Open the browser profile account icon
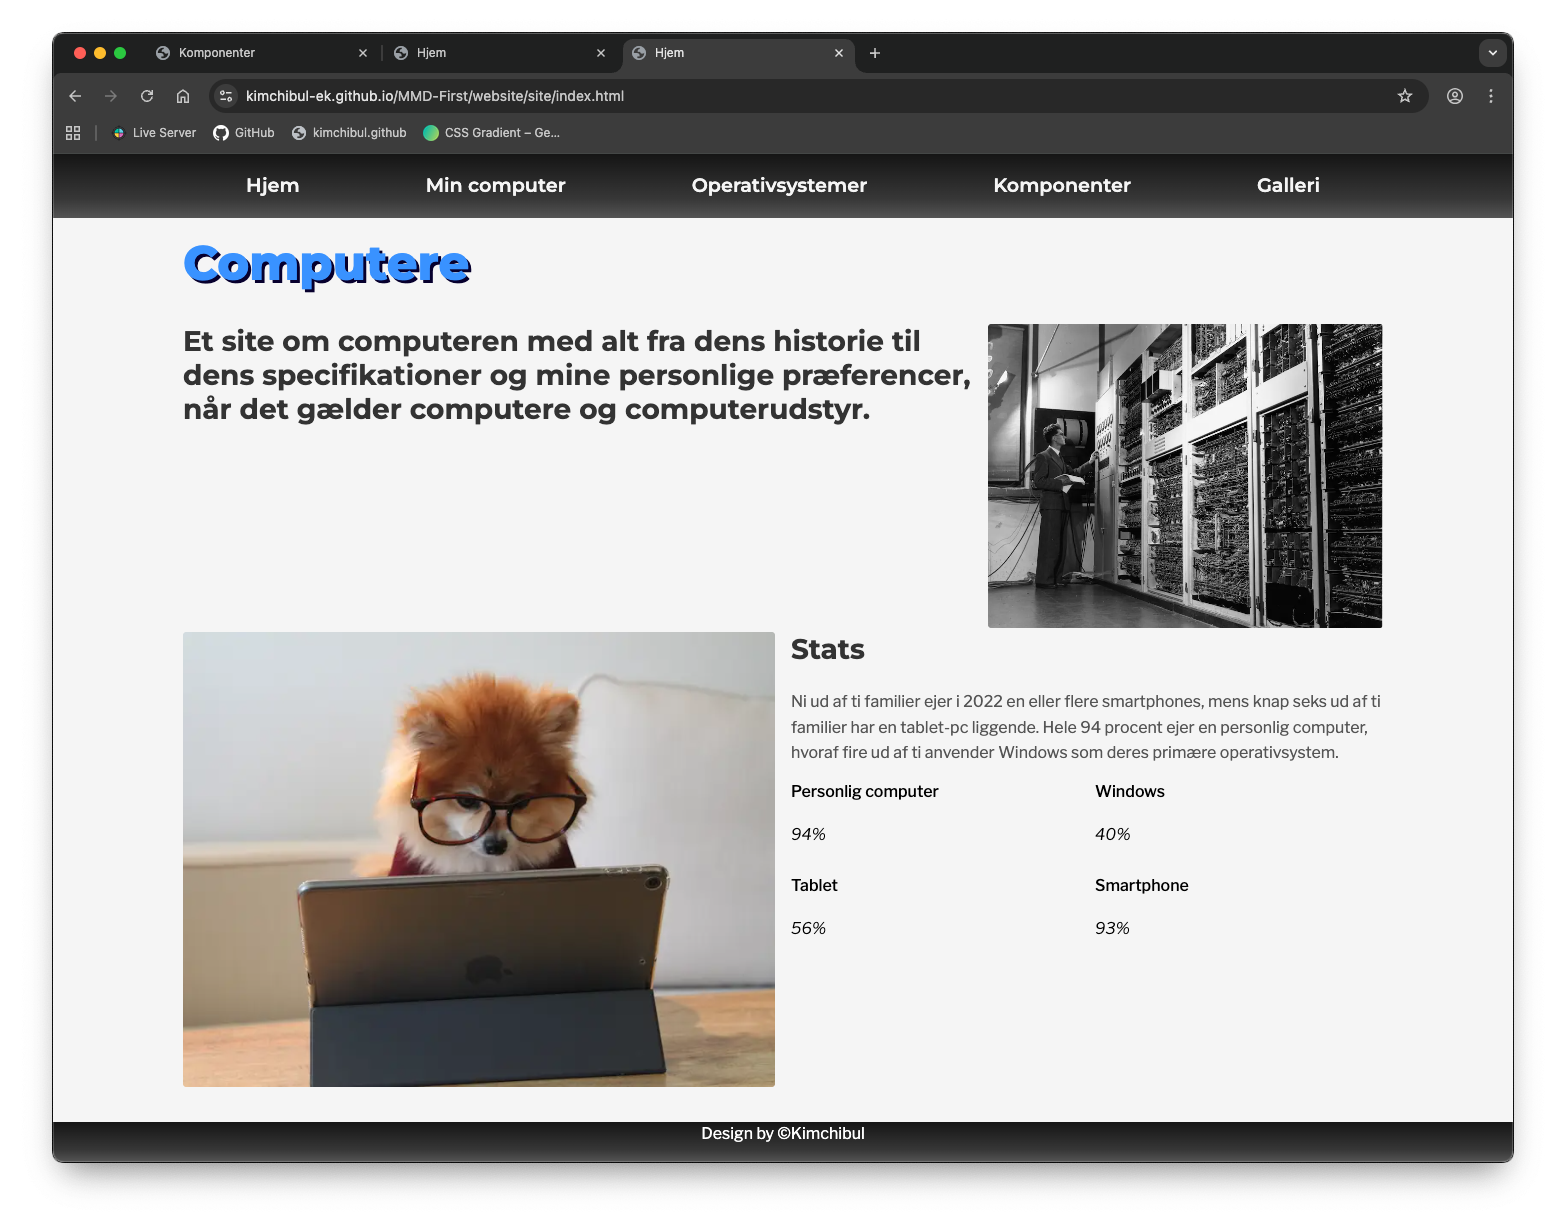 click(1455, 96)
